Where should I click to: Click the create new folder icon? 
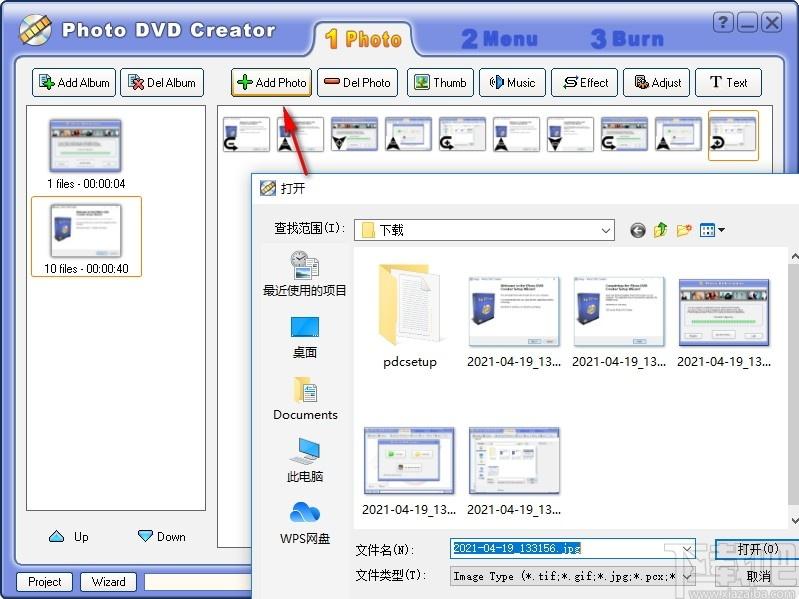click(x=684, y=230)
